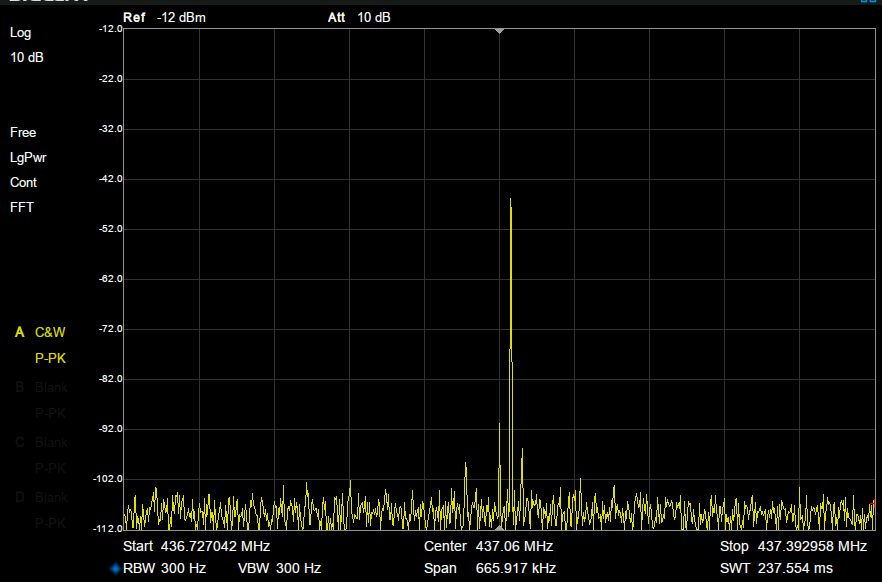The height and width of the screenshot is (582, 882).
Task: Click the center marker triangle atop the graph
Action: (x=499, y=31)
